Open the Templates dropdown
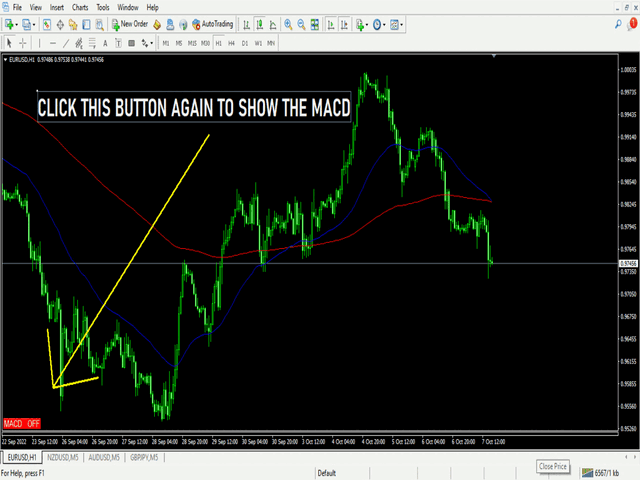 (x=396, y=24)
